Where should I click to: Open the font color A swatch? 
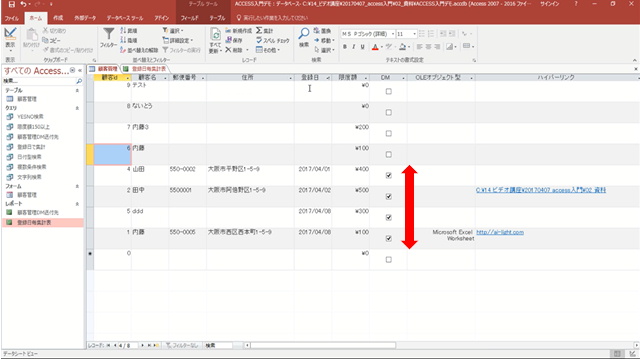(x=375, y=47)
